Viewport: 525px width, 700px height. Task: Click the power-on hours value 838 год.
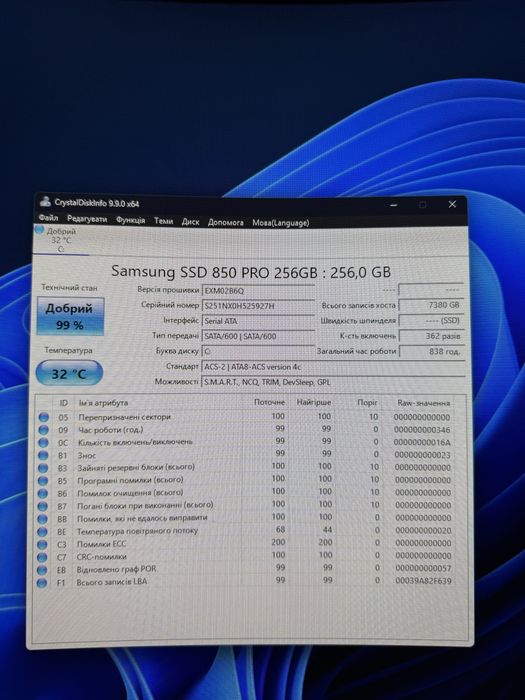431,352
